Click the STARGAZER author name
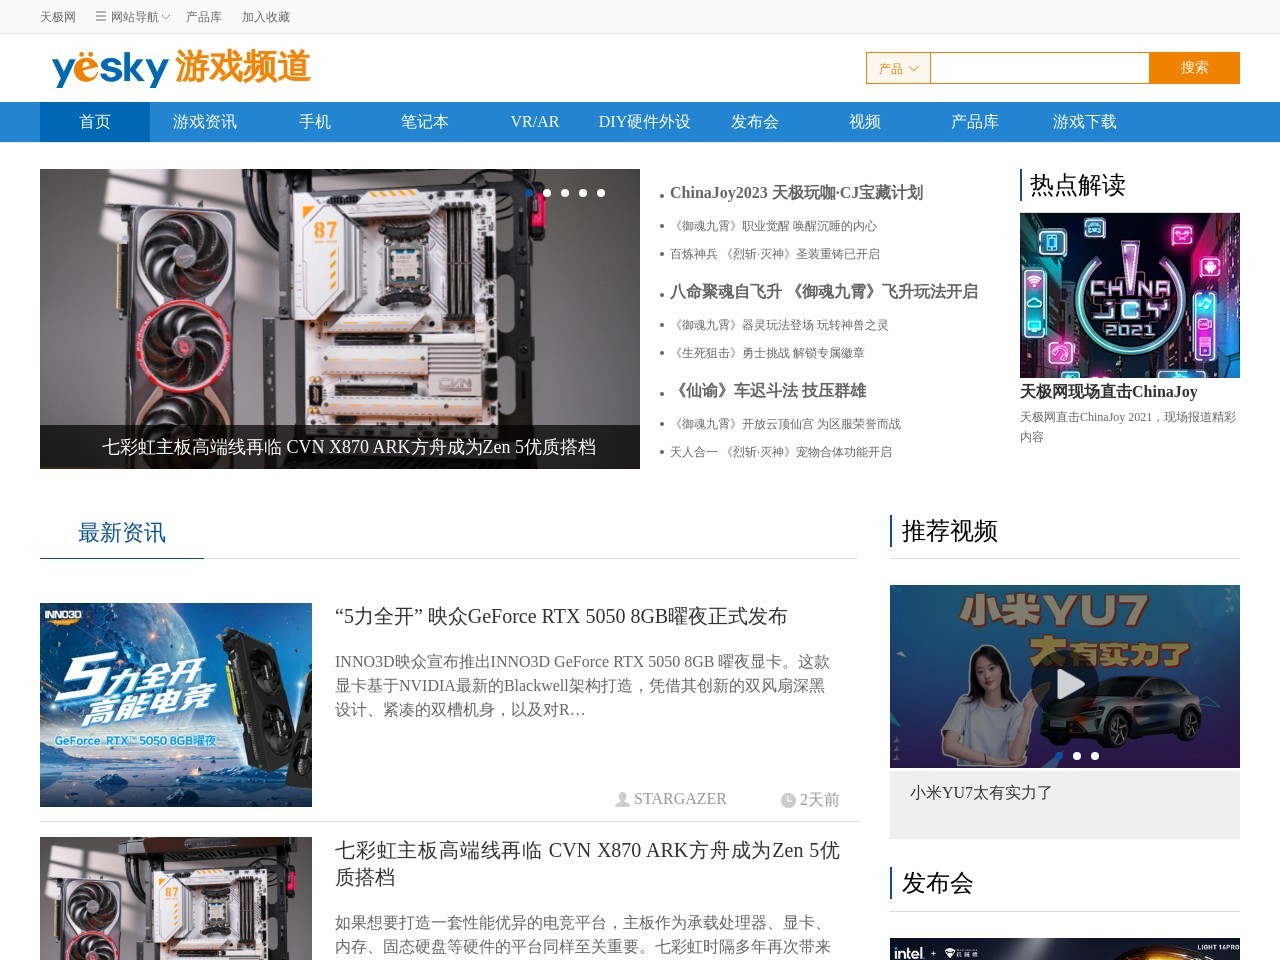This screenshot has height=960, width=1280. click(680, 799)
